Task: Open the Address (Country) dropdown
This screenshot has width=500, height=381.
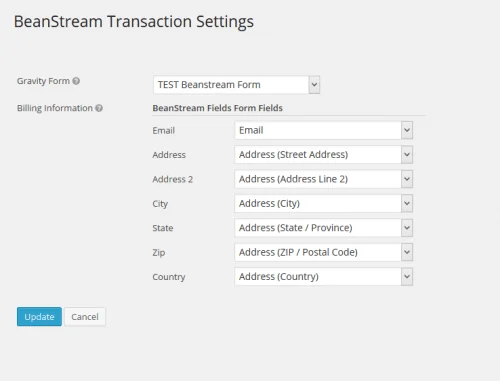Action: coord(323,276)
